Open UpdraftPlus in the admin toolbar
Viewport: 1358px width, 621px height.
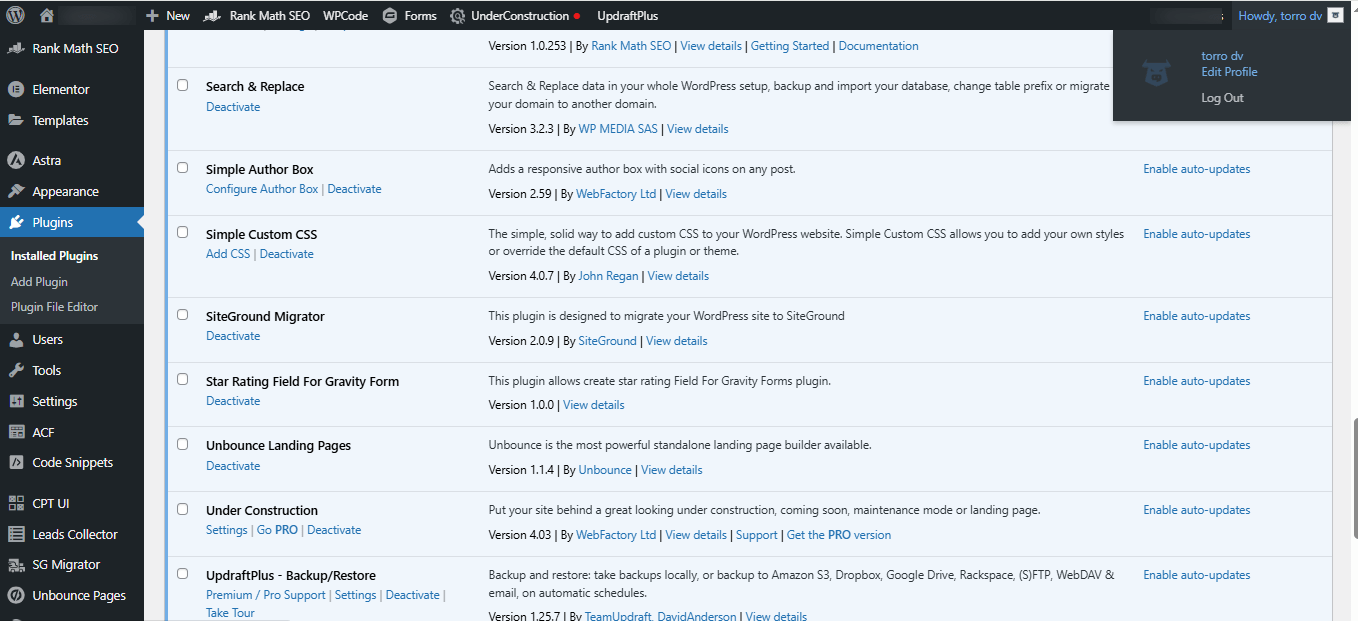[x=628, y=15]
